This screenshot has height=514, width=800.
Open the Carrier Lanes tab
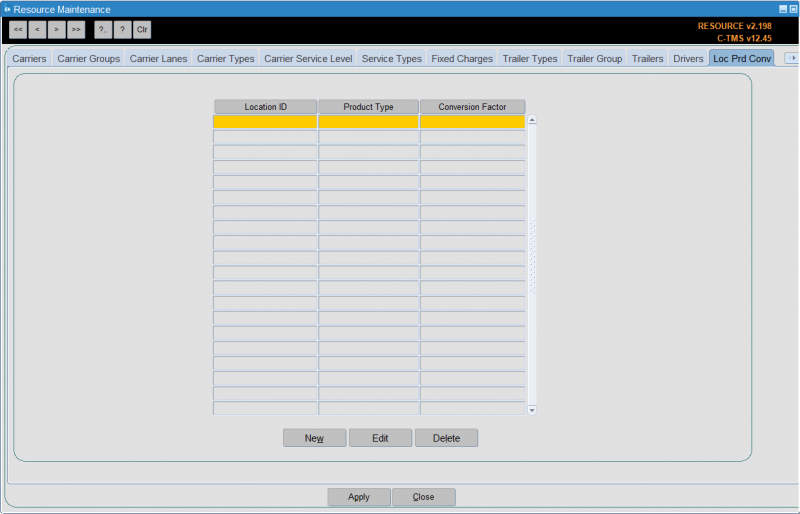coord(158,58)
